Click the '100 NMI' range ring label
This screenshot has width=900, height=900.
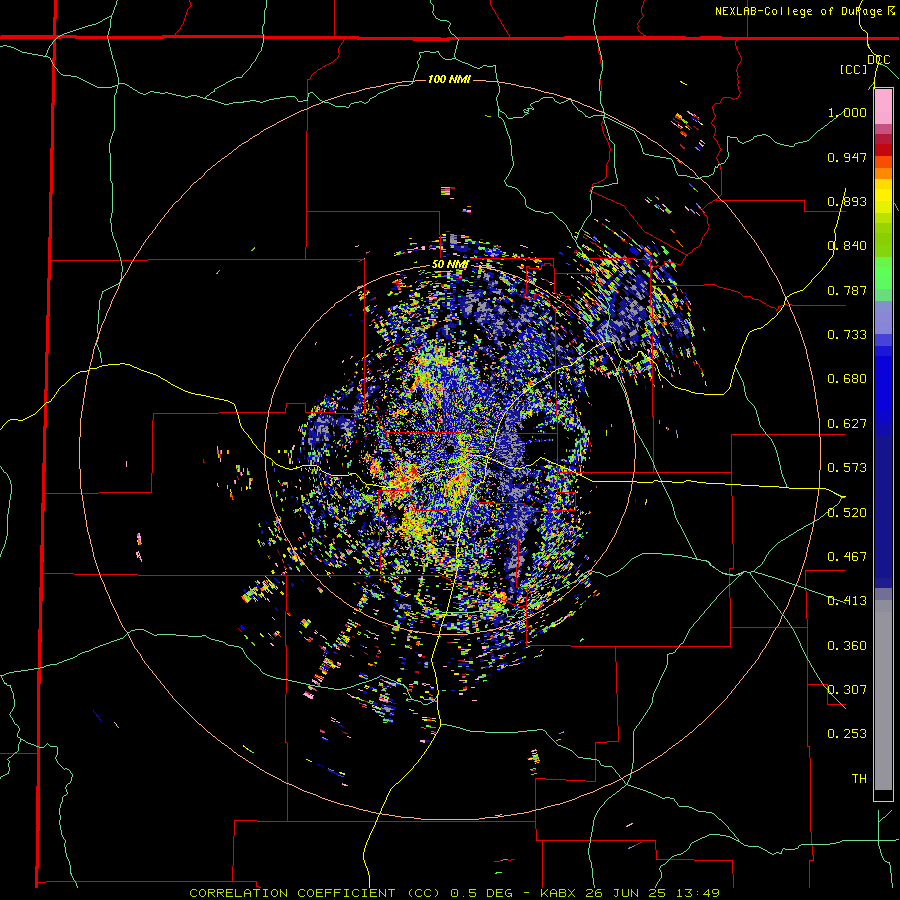(449, 79)
